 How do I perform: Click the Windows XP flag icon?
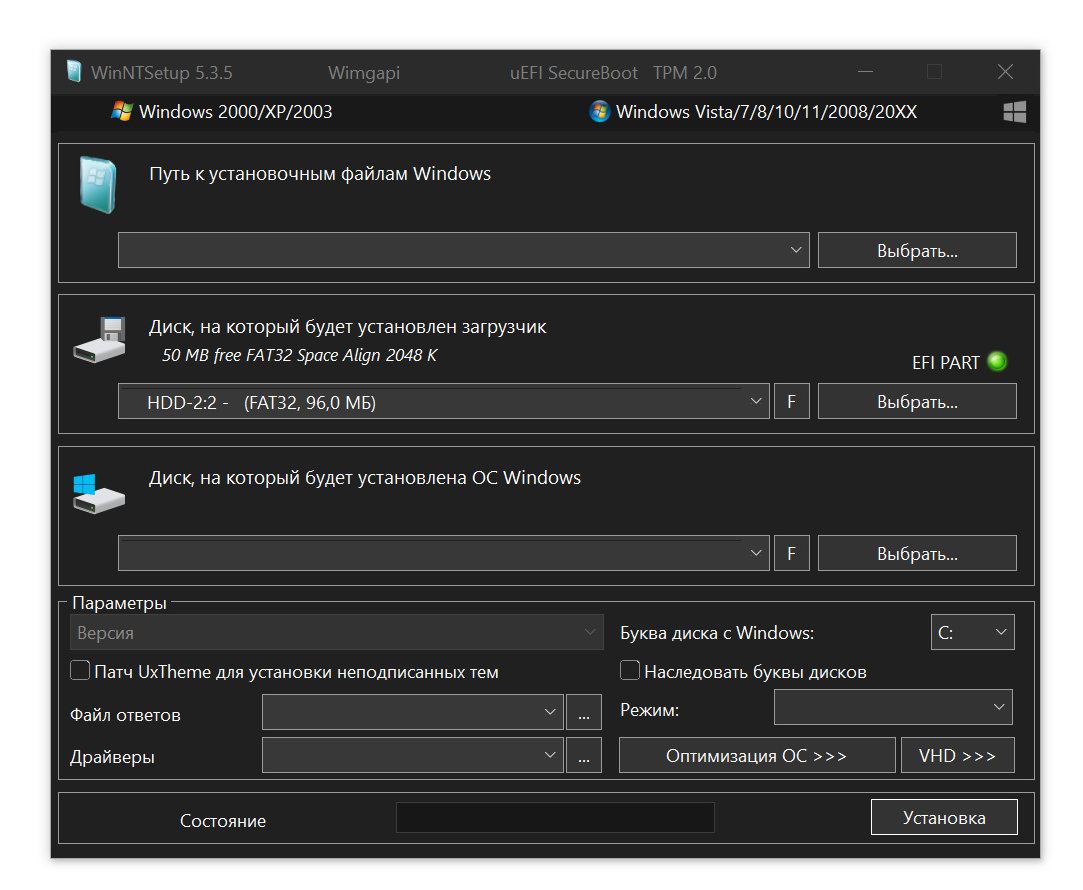click(x=122, y=111)
